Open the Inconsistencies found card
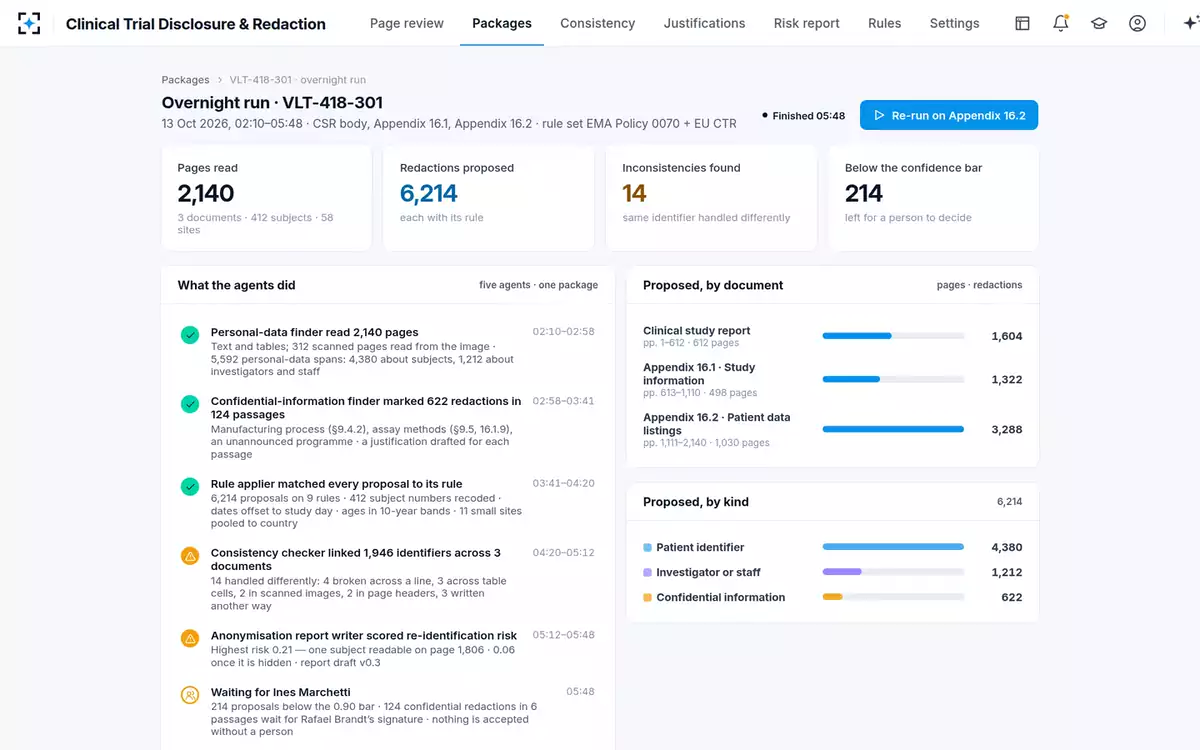1200x750 pixels. tap(711, 197)
